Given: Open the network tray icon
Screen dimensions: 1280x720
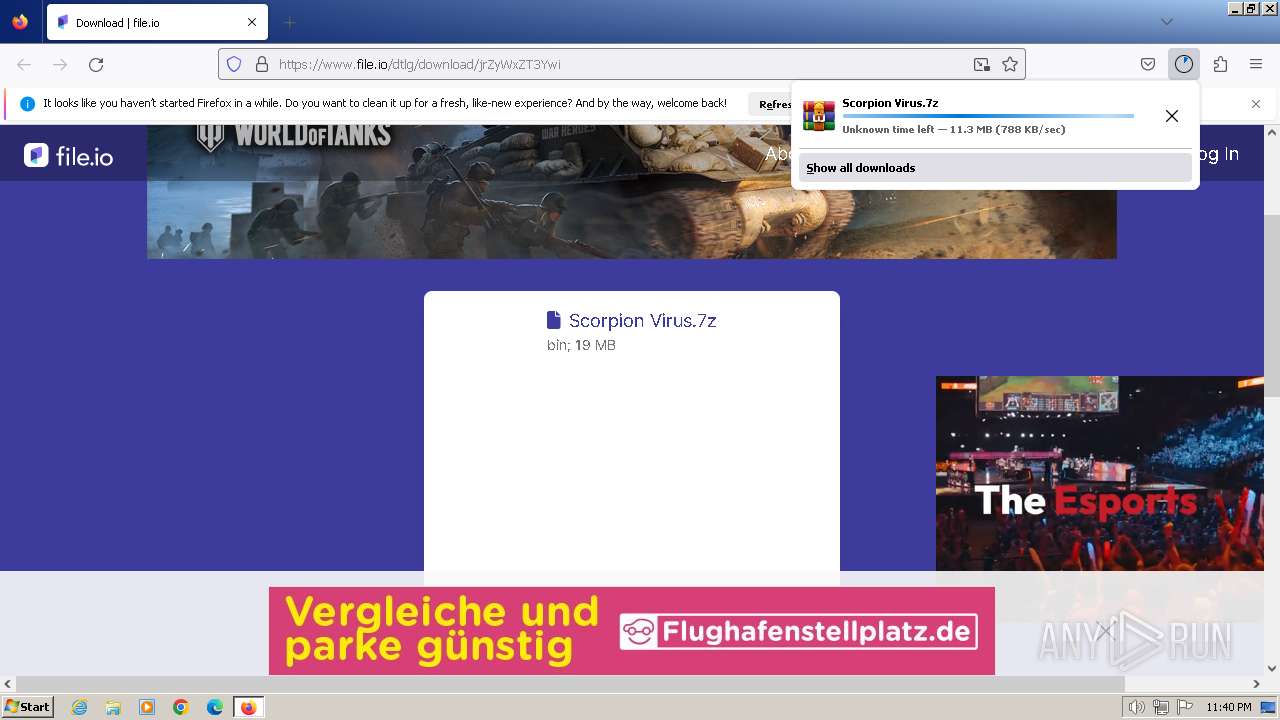Looking at the screenshot, I should tap(1161, 707).
